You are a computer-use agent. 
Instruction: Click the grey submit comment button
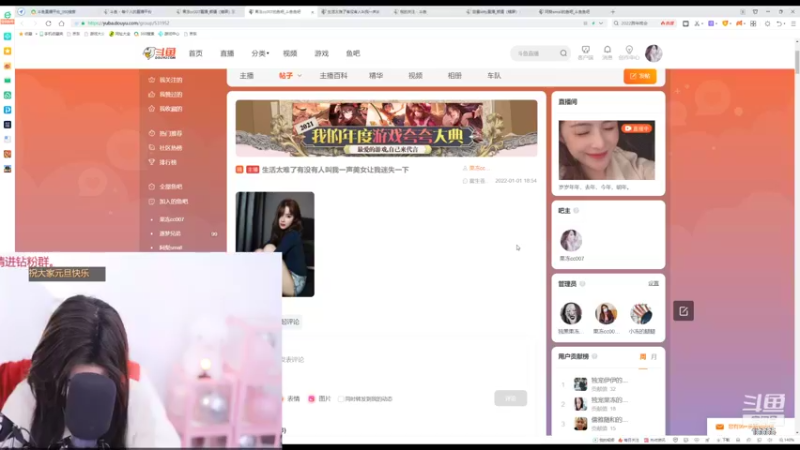(510, 398)
